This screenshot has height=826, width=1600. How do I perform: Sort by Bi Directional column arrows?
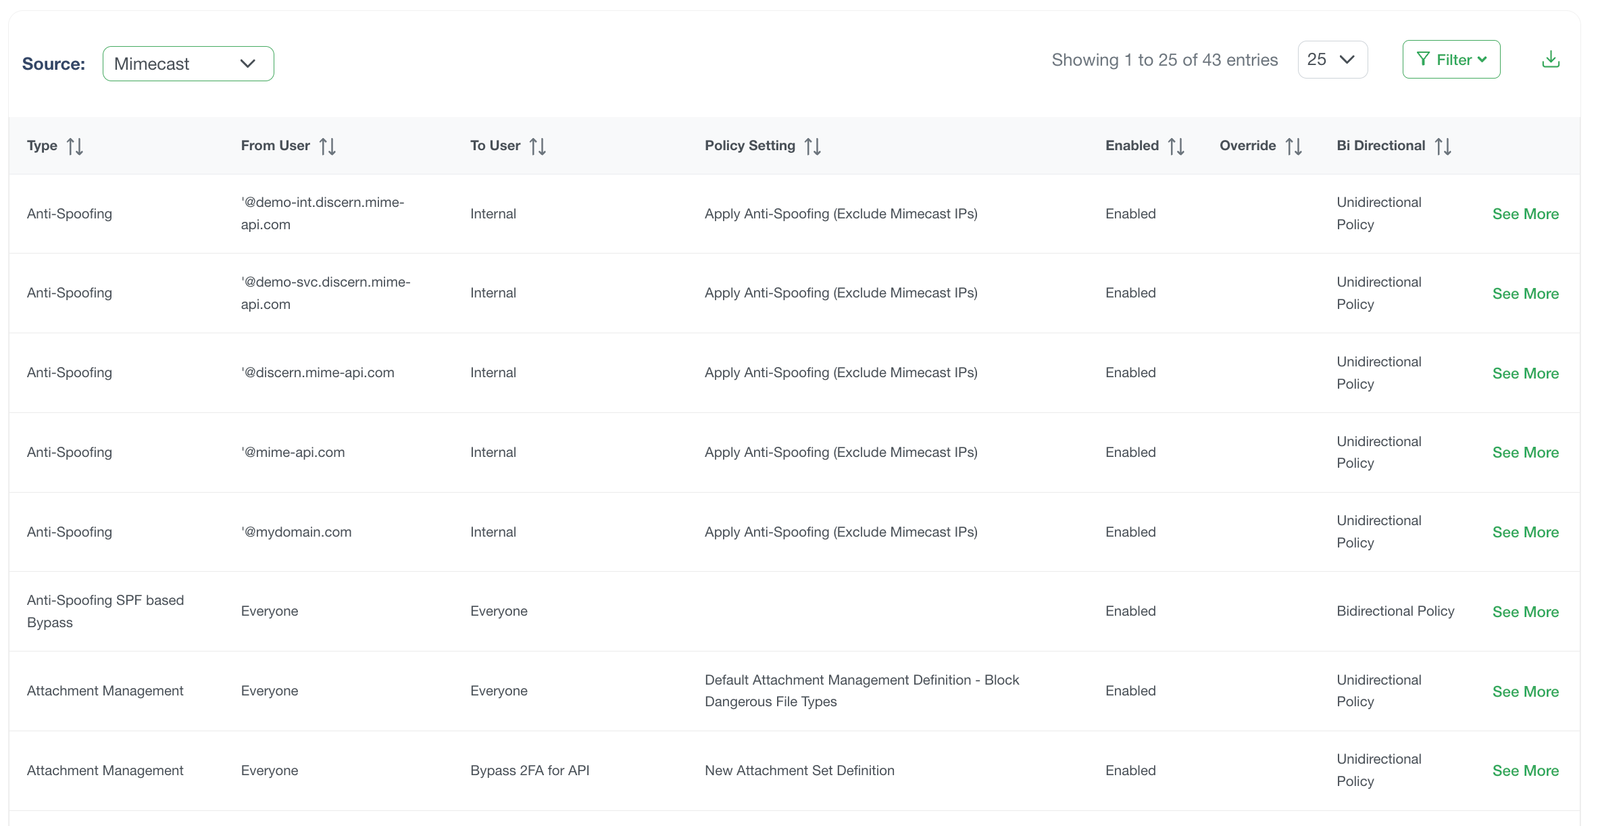[1443, 146]
